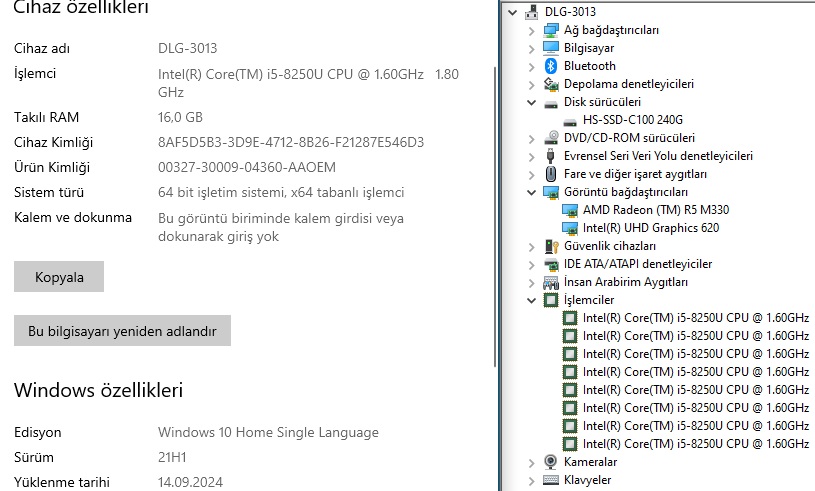This screenshot has height=491, width=815.
Task: Collapse the Görüntü bağdaştırıcıları node
Action: pos(531,192)
